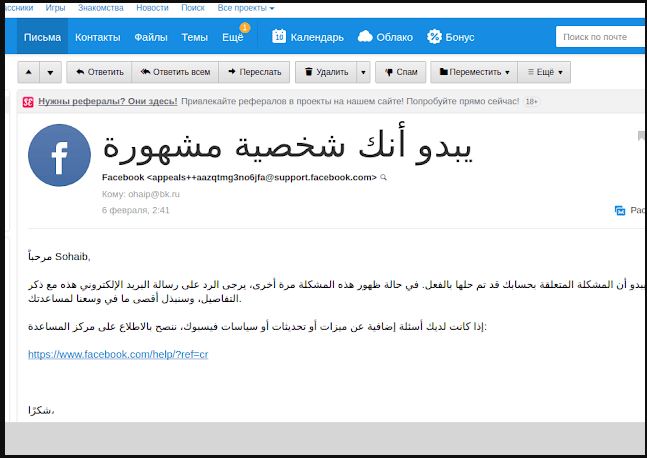
Task: Click the magnifier icon next to sender address
Action: [383, 177]
